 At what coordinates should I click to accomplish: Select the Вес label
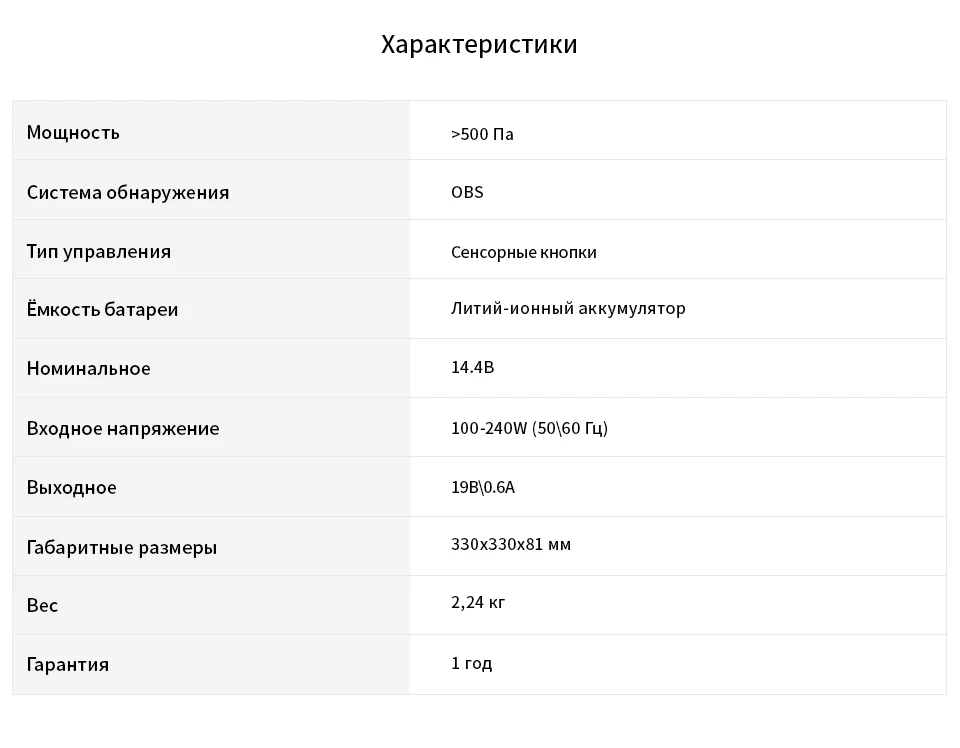[x=42, y=605]
